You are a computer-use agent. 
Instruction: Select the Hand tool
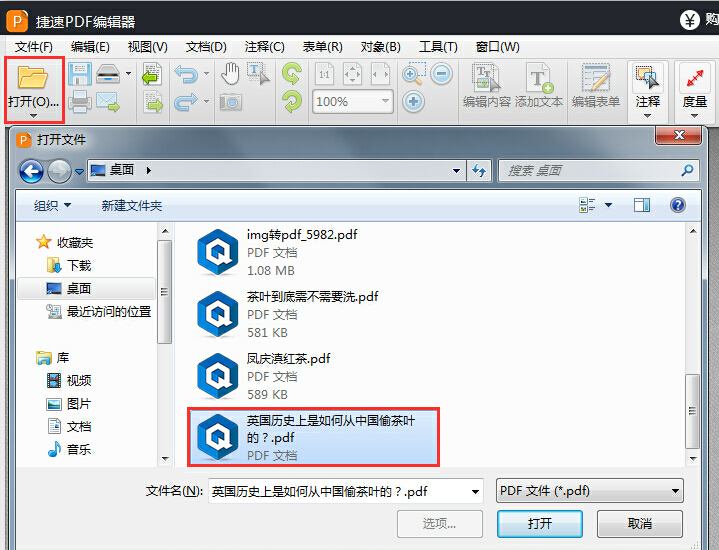click(230, 74)
